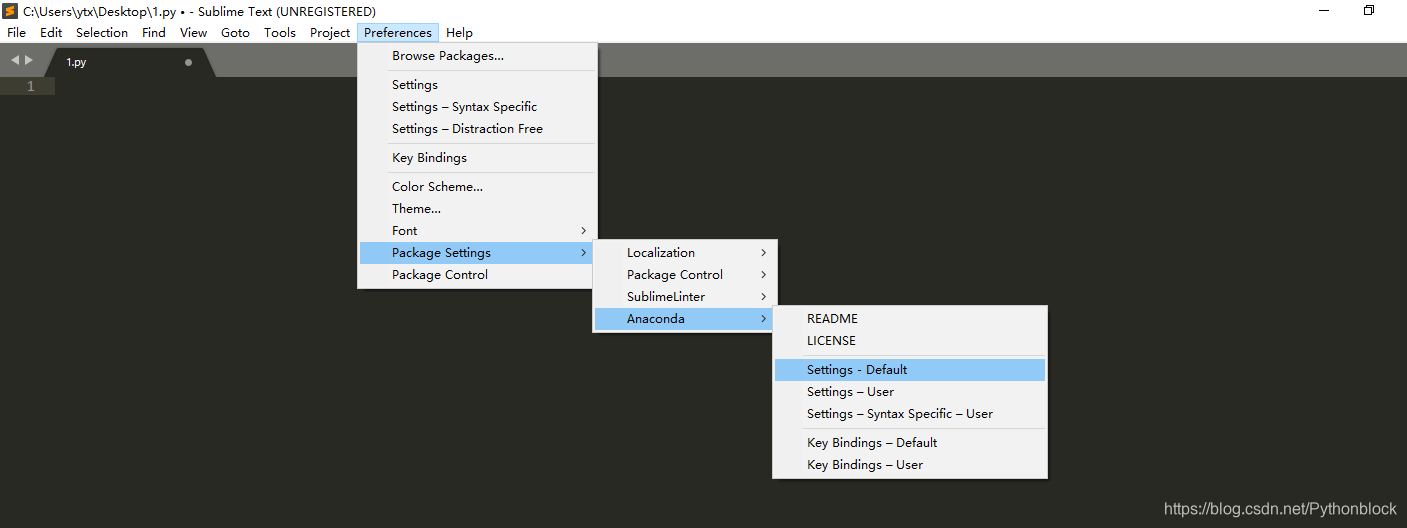Viewport: 1407px width, 528px height.
Task: Open Anaconda README
Action: pos(910,319)
